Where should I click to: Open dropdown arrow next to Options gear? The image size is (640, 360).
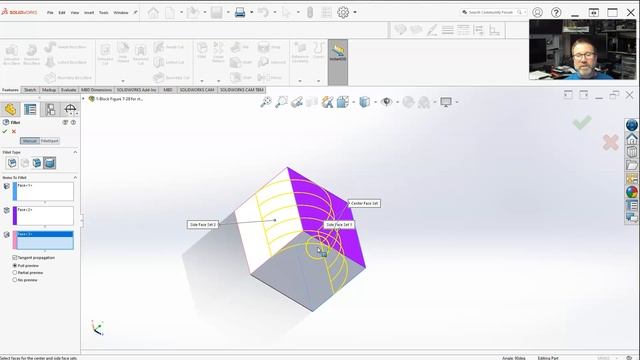coord(355,13)
